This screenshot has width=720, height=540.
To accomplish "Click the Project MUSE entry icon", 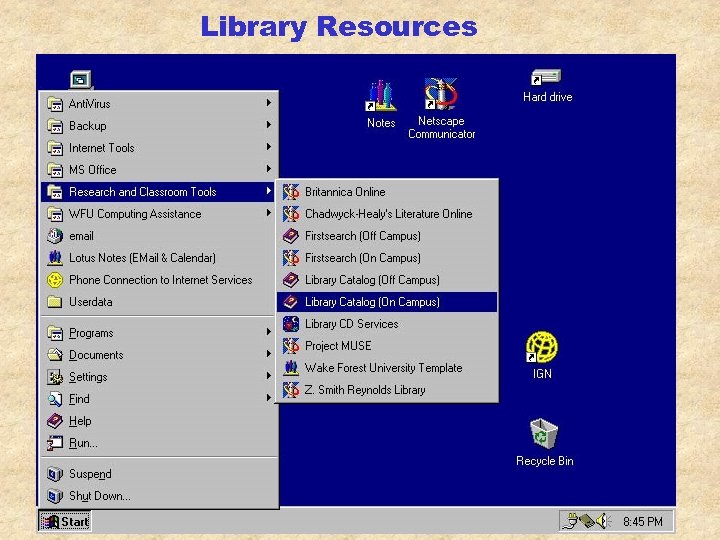I will pos(291,346).
